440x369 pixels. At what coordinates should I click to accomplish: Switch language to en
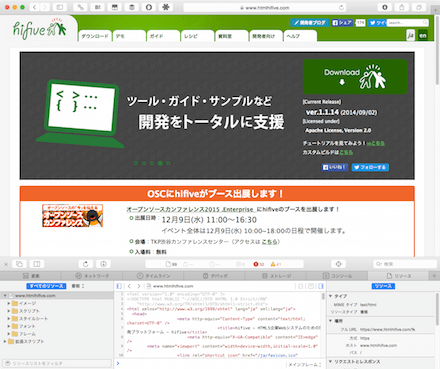coord(423,35)
